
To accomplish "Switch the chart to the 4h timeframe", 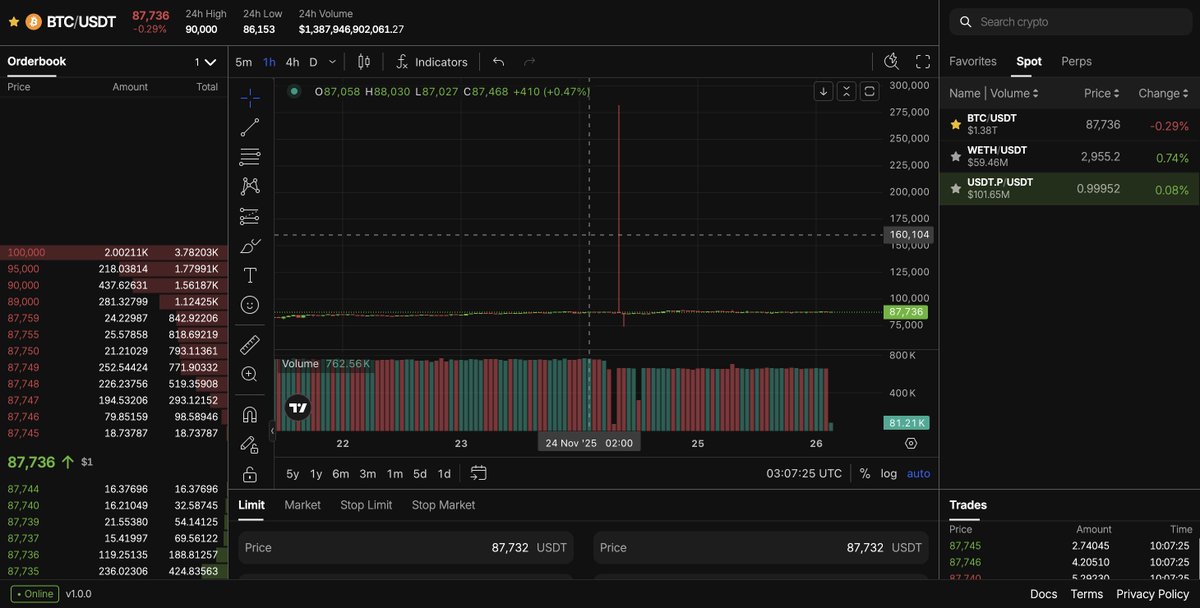I will (292, 62).
